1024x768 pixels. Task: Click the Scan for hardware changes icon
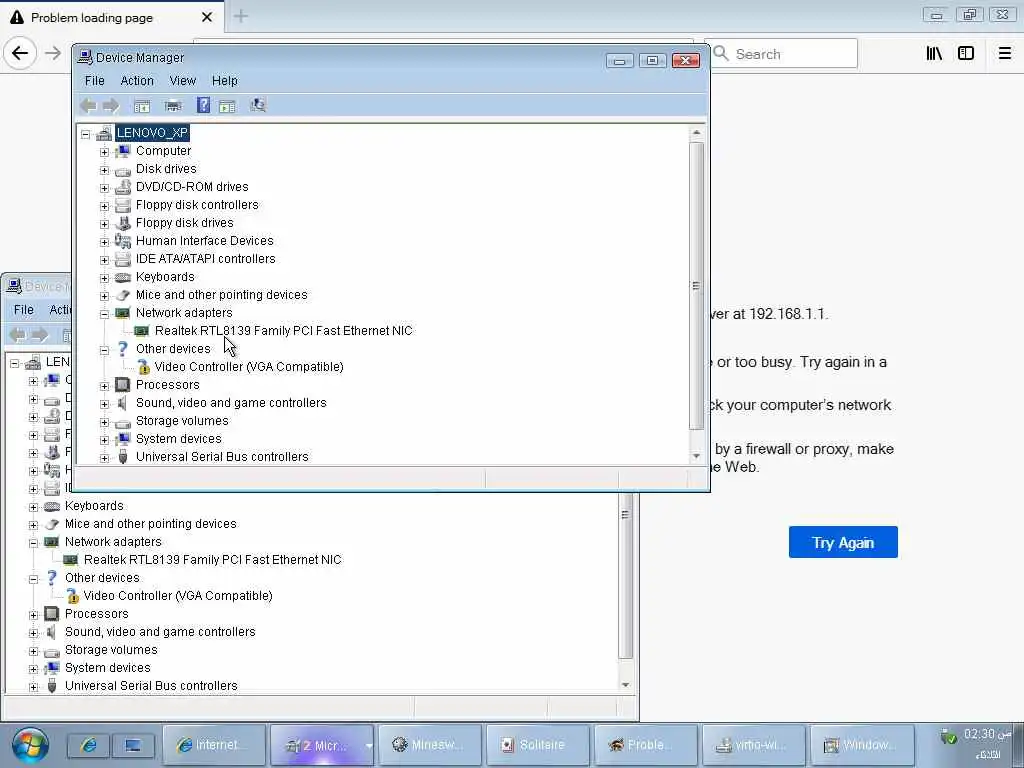[258, 105]
